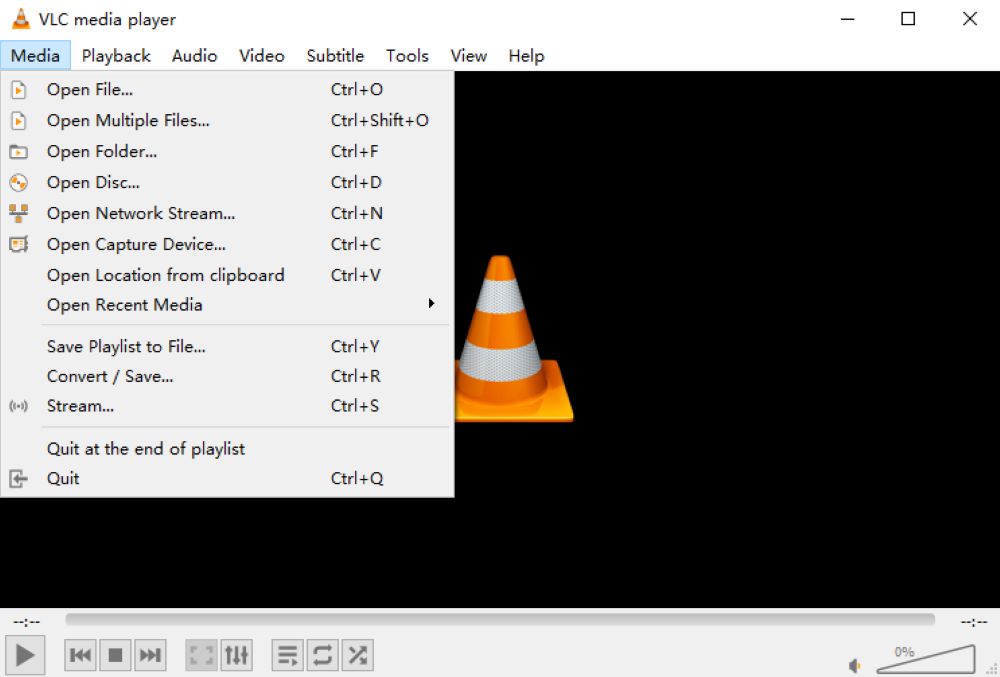The width and height of the screenshot is (1000, 677).
Task: Mute audio with the speaker icon
Action: click(855, 665)
